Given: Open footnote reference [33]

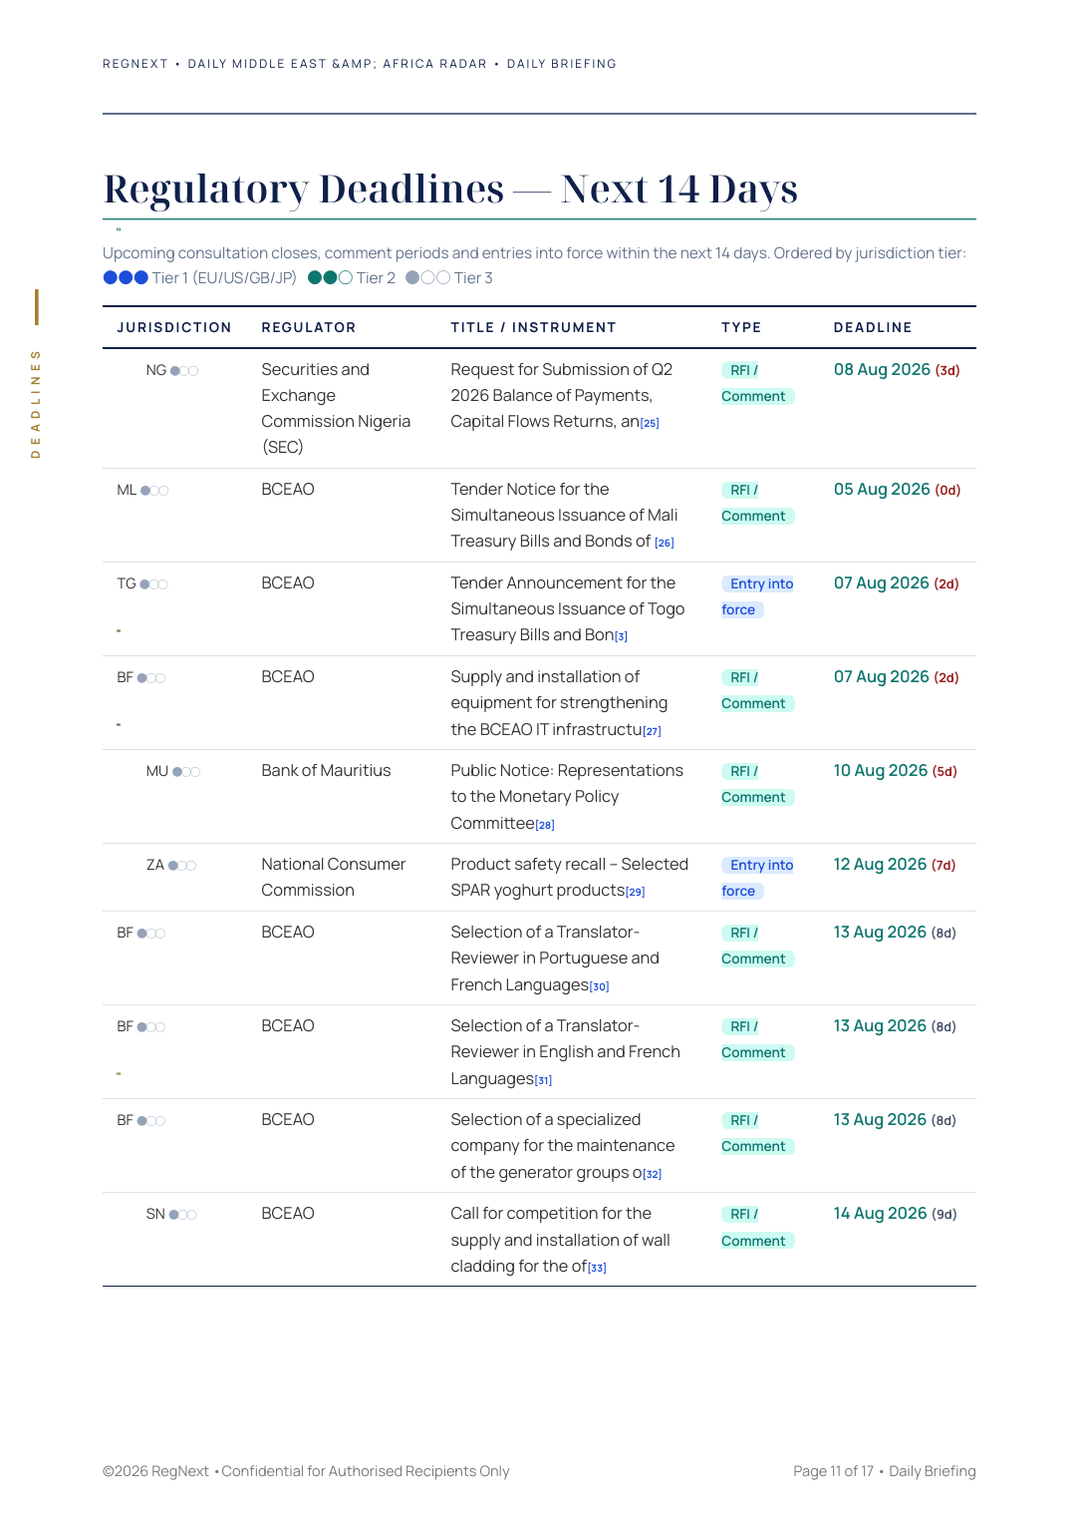Looking at the screenshot, I should tap(597, 1268).
